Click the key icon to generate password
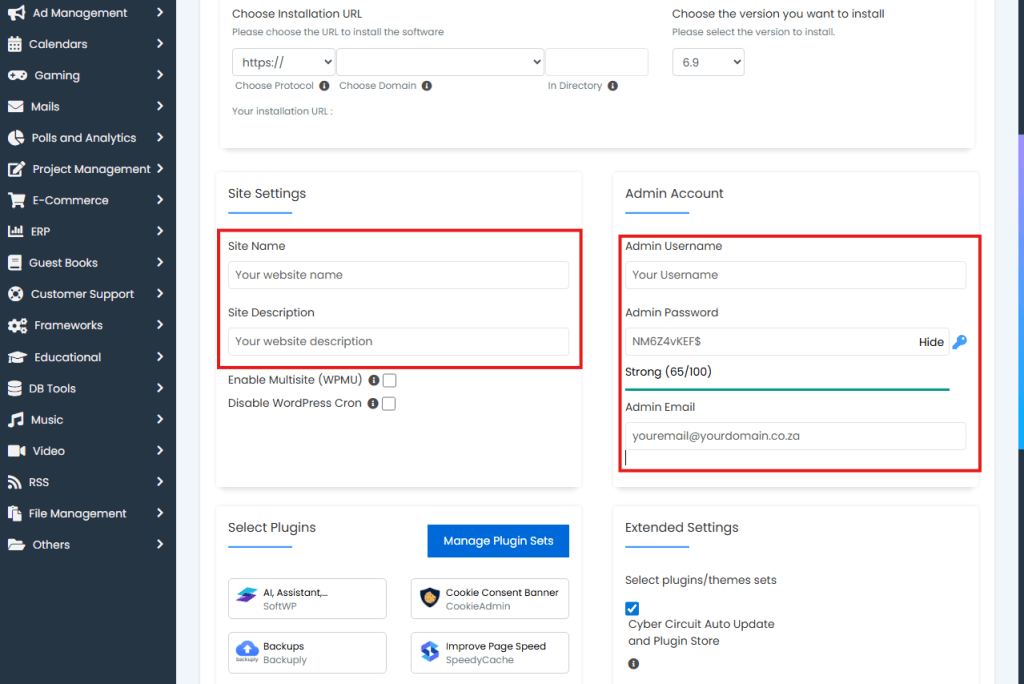Screen dimensions: 1024x684 pos(959,342)
